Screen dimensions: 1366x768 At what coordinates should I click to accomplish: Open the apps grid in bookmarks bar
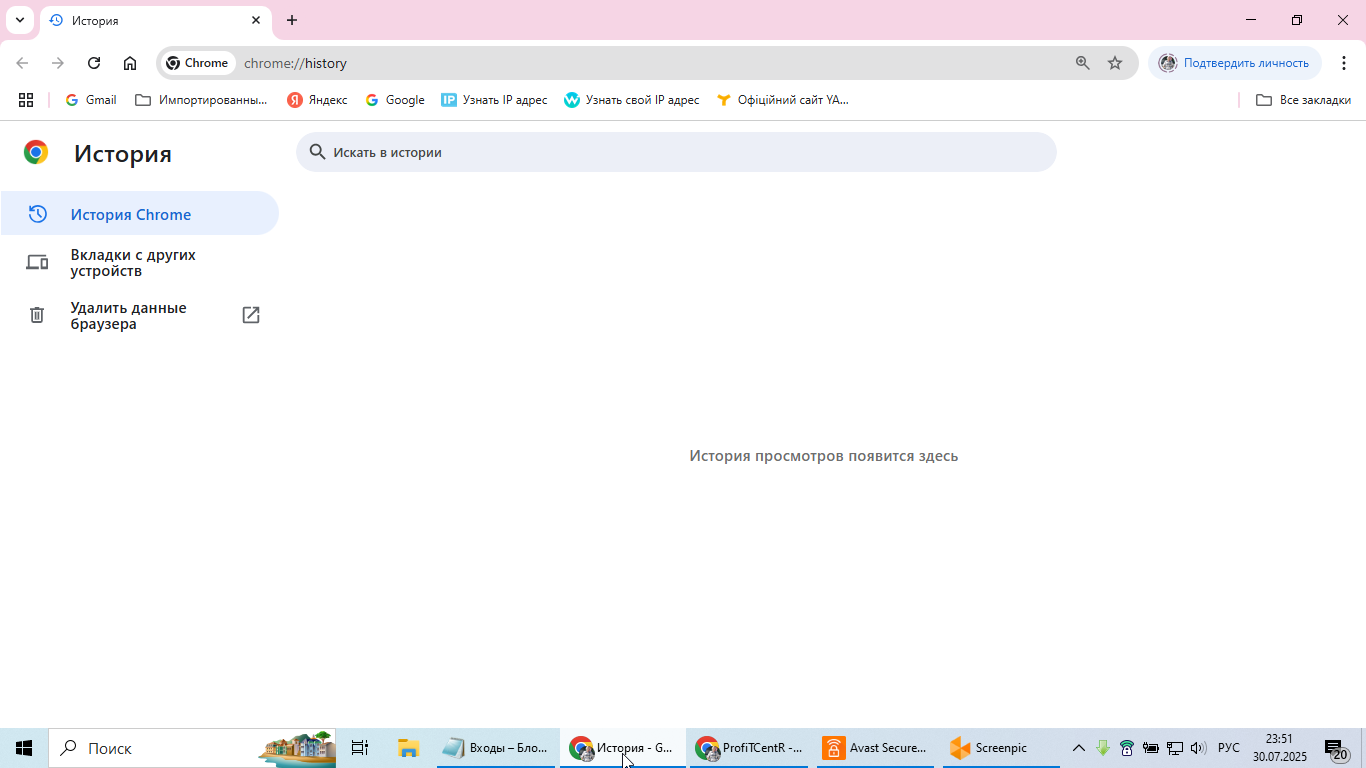(26, 100)
